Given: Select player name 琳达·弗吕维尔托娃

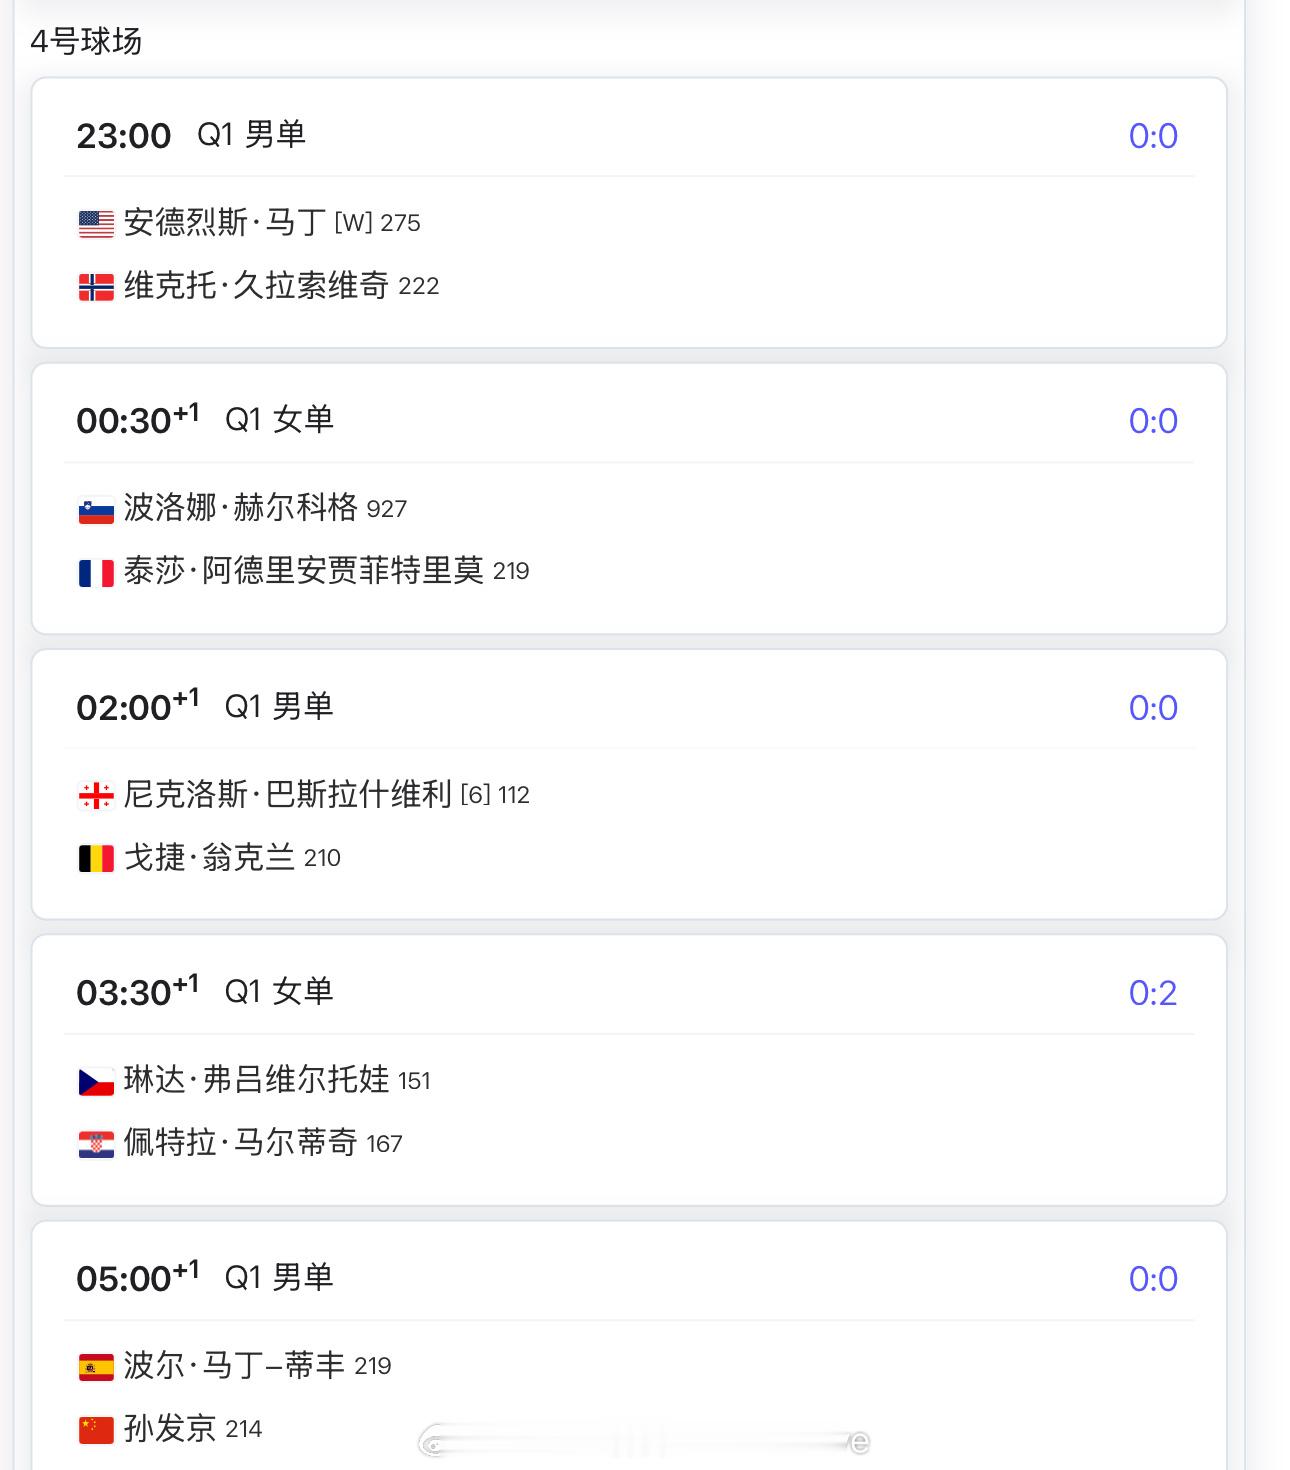Looking at the screenshot, I should point(256,1080).
